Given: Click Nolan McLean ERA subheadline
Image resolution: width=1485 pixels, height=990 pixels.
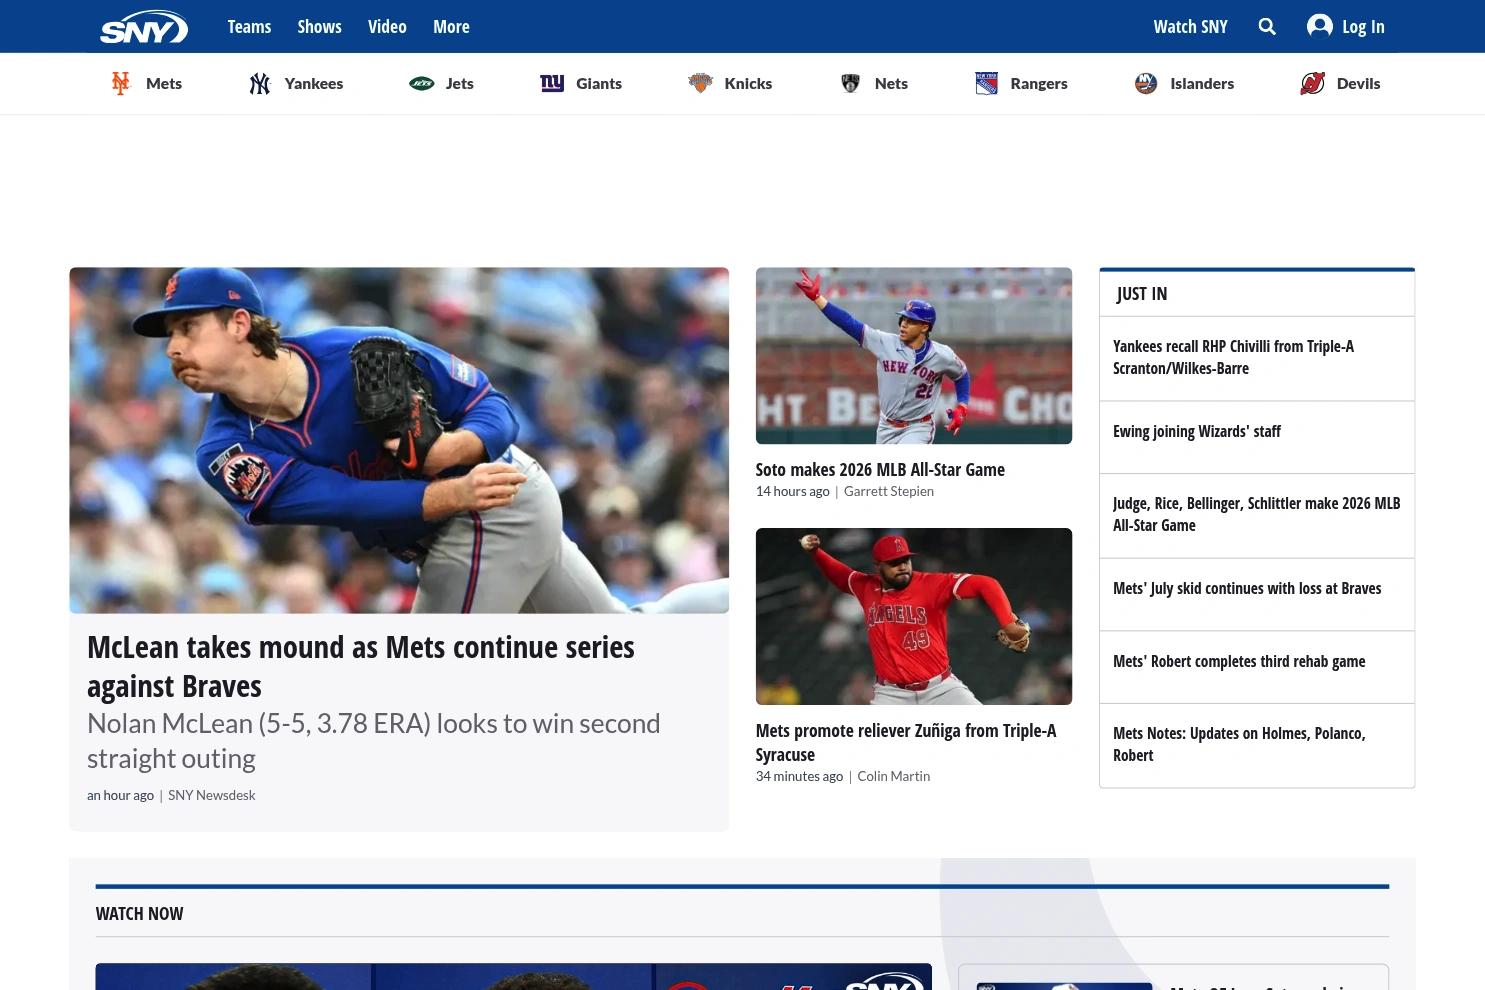Looking at the screenshot, I should coord(374,740).
